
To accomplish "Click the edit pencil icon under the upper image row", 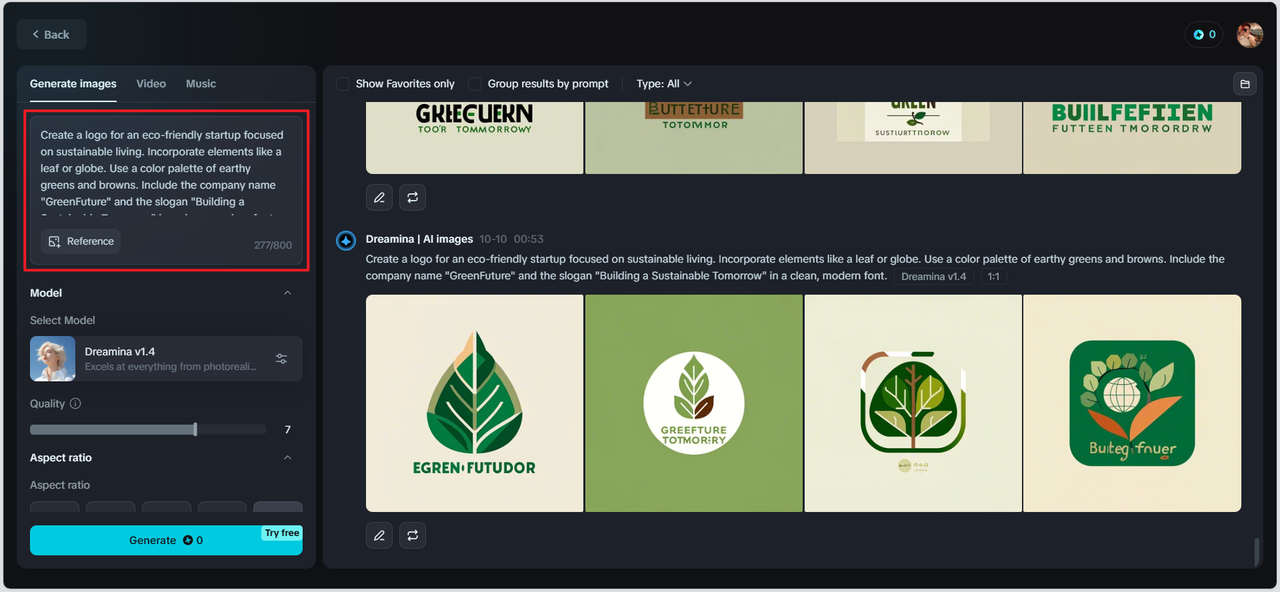I will pos(379,197).
